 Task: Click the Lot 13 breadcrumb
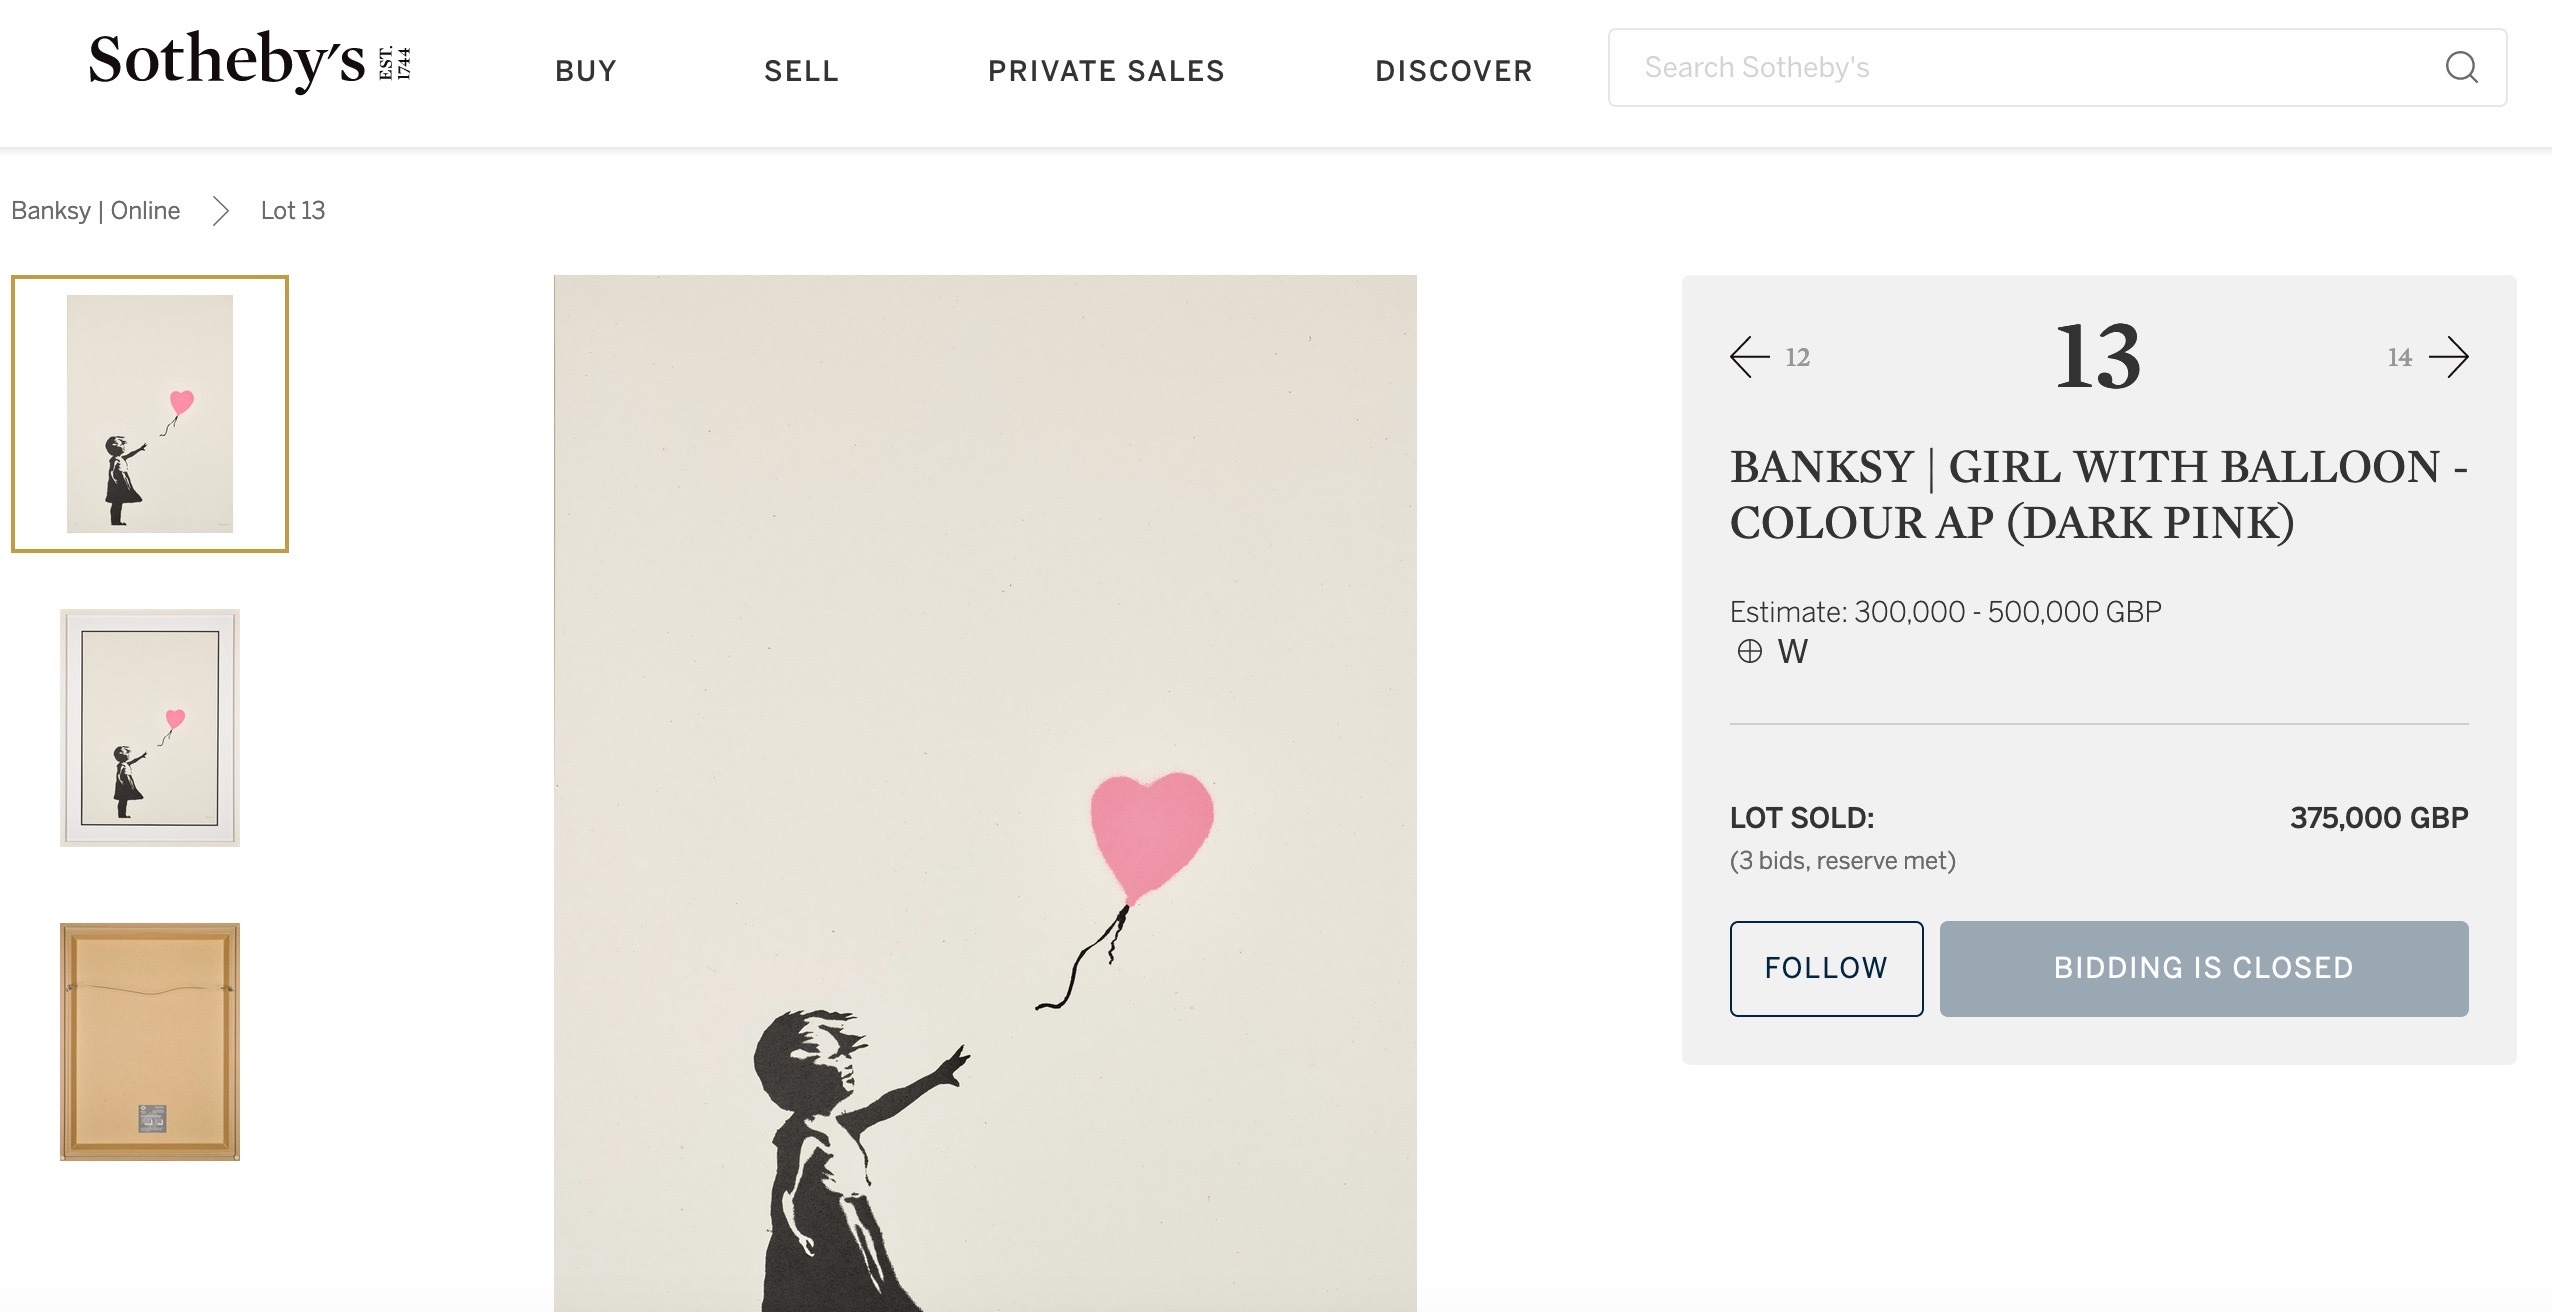(293, 211)
